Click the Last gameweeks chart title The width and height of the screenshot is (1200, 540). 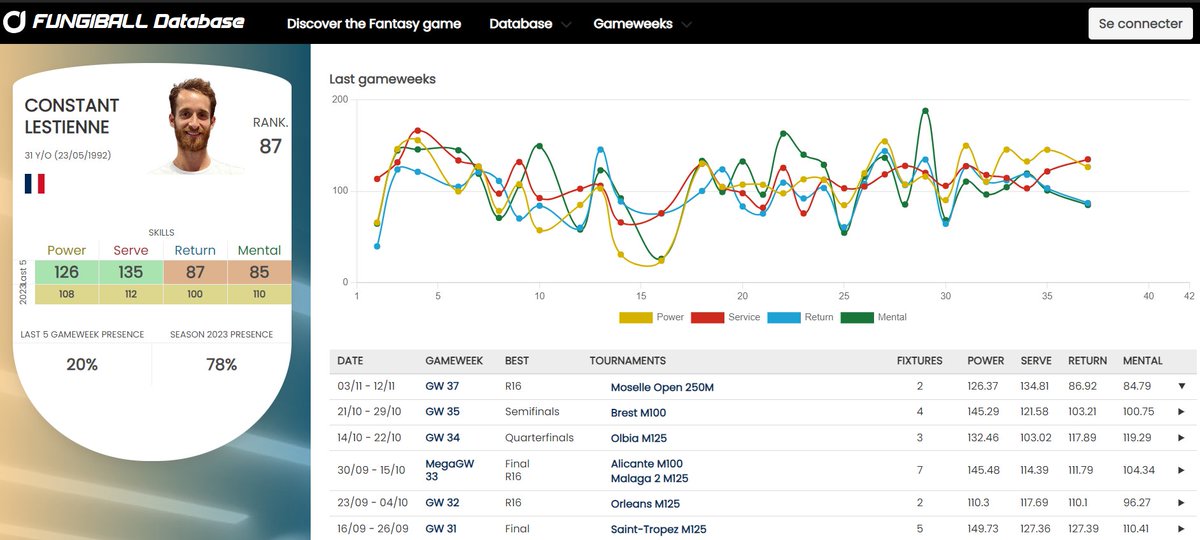383,79
